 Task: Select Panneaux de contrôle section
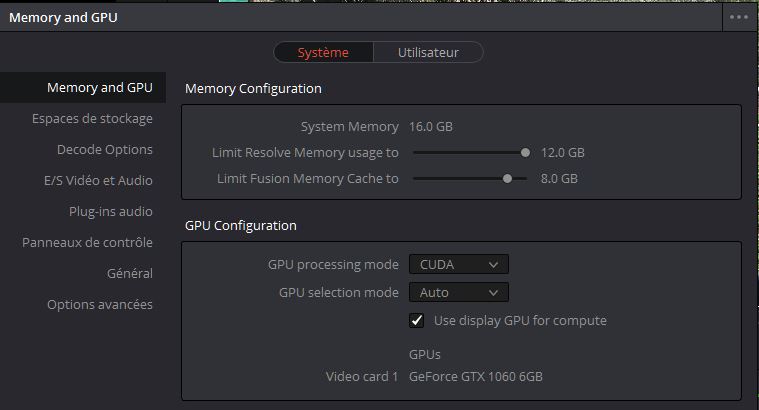[87, 242]
